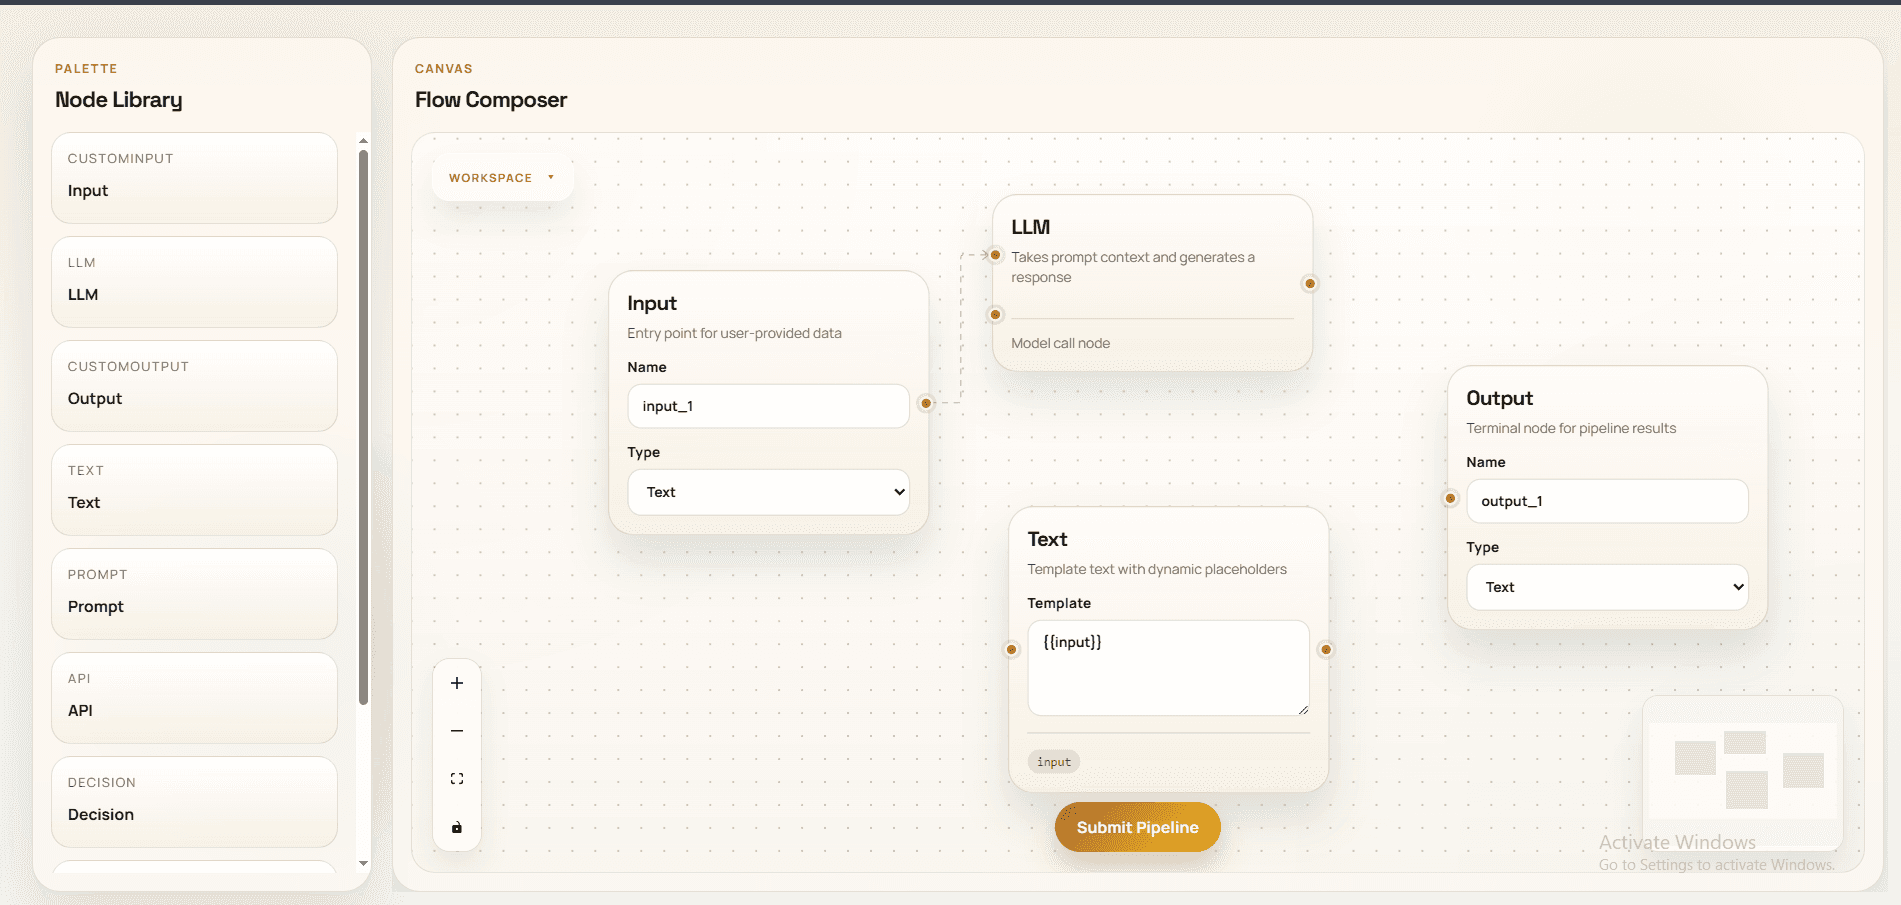Open the Workspace dropdown
This screenshot has width=1901, height=905.
(502, 178)
